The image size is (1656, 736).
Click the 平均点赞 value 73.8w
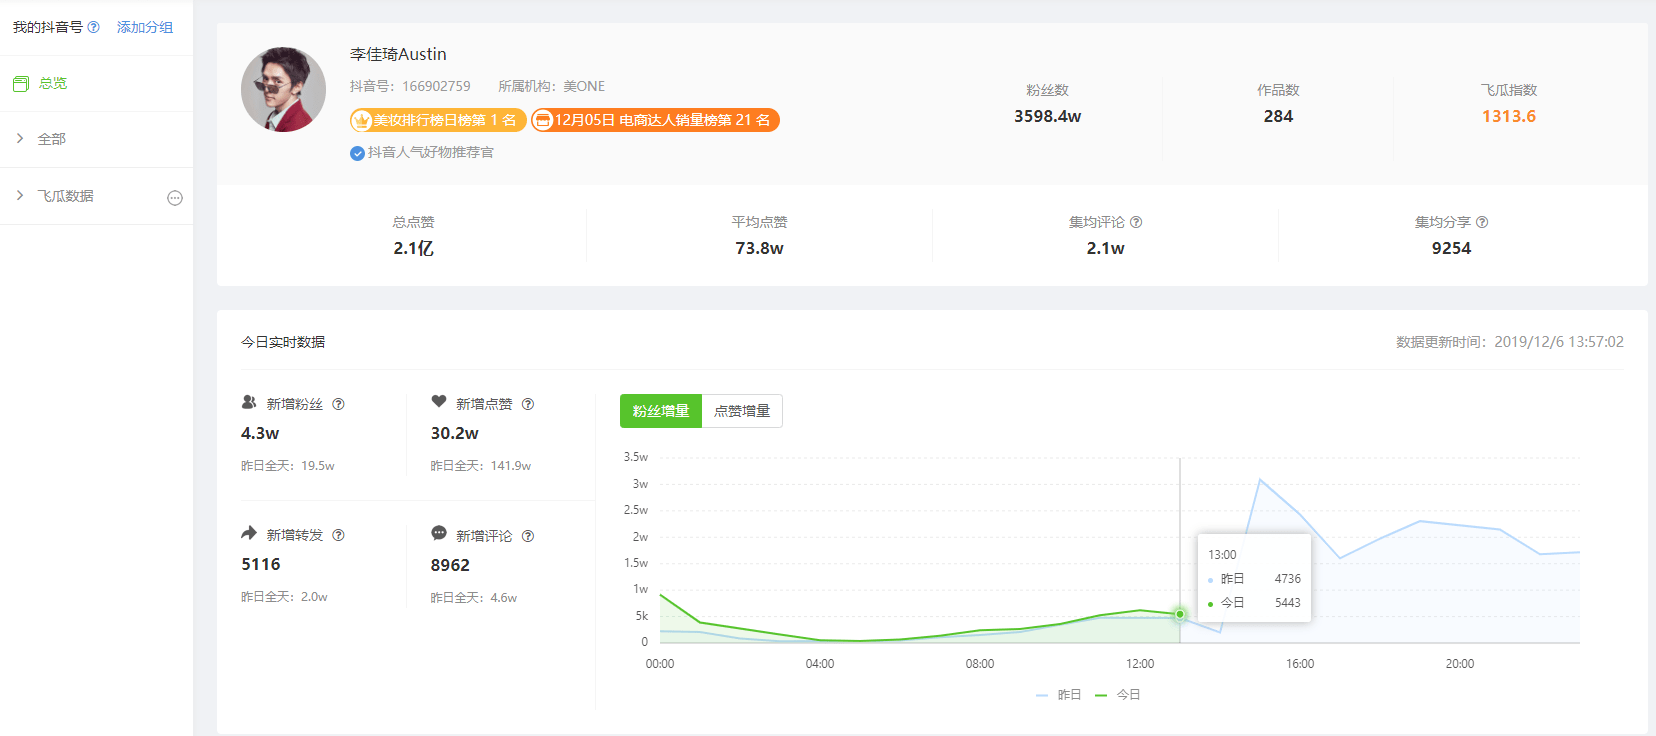pyautogui.click(x=759, y=248)
